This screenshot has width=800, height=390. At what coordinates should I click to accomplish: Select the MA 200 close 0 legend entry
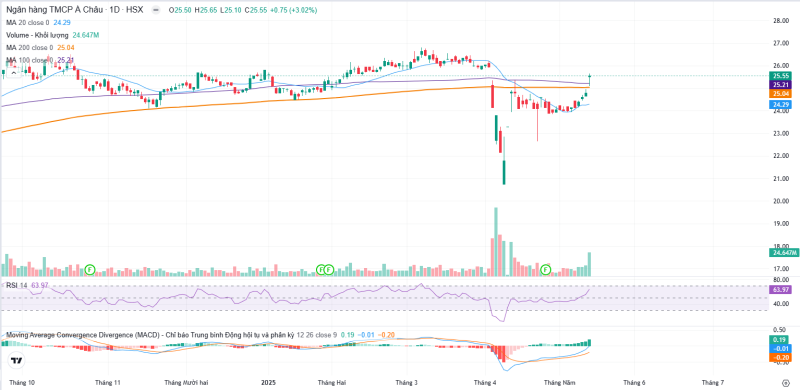coord(30,47)
